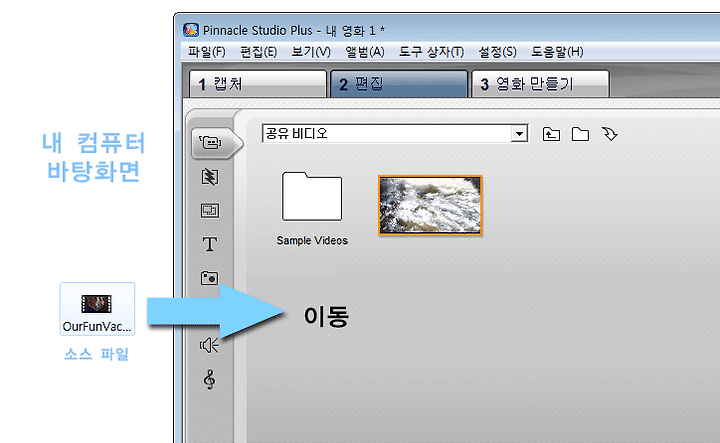
Task: Select the highlighted water video thumbnail
Action: click(x=430, y=205)
